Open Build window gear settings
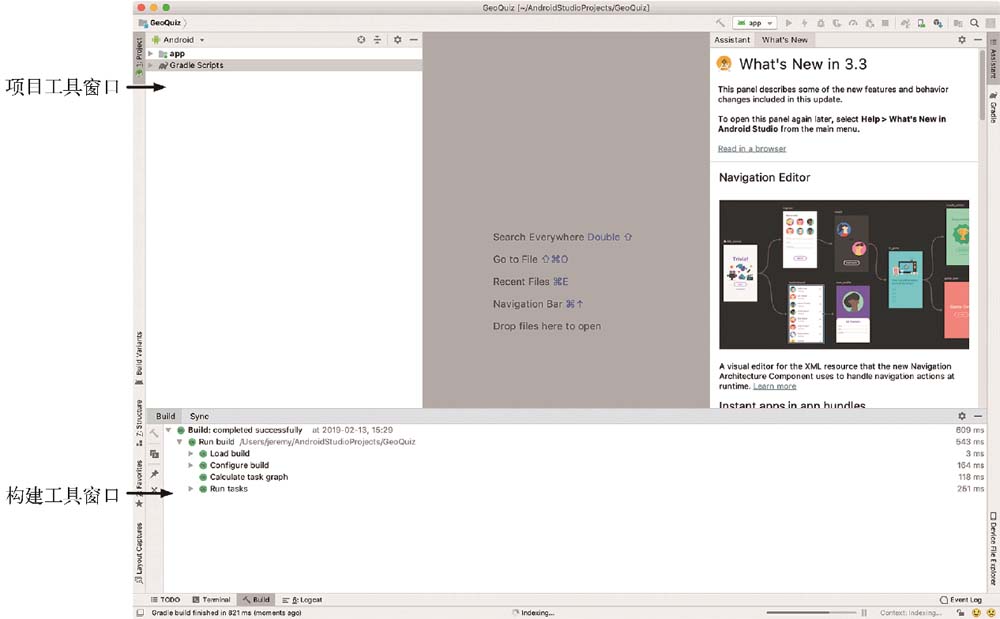The width and height of the screenshot is (1000, 619). pos(962,416)
